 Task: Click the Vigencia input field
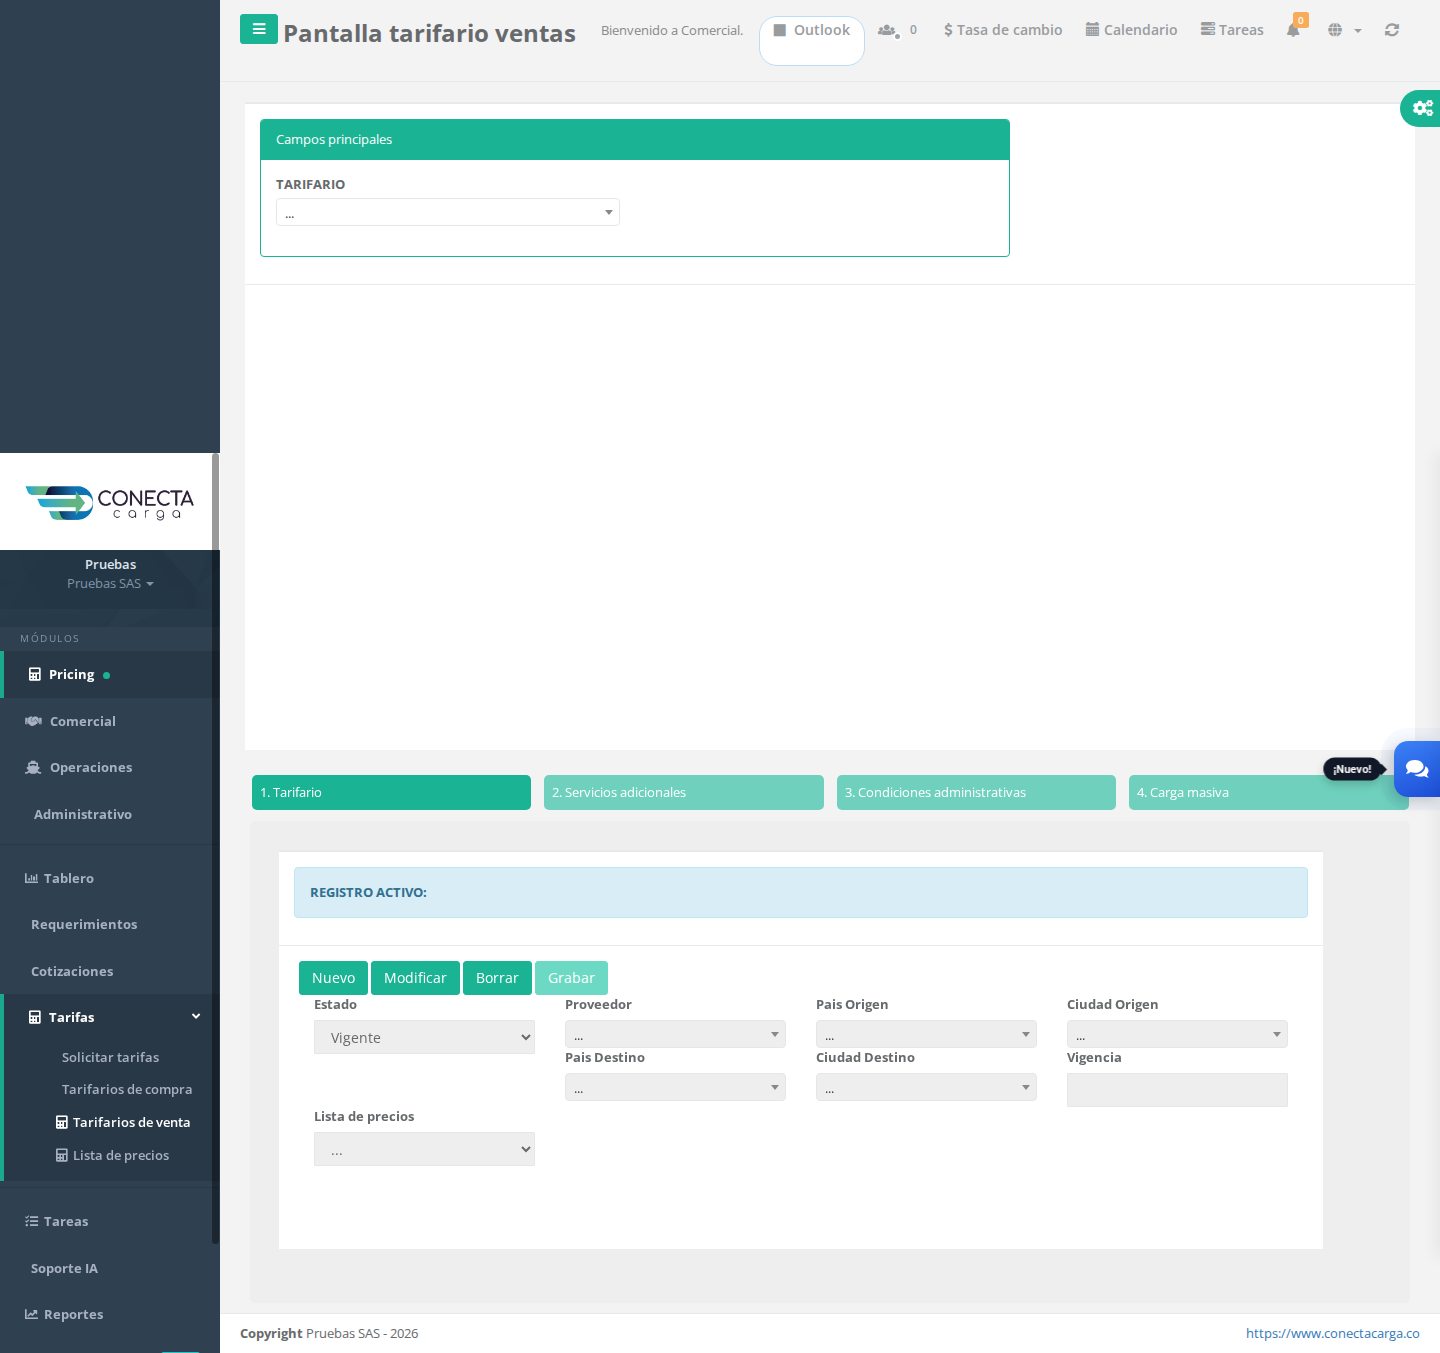pyautogui.click(x=1177, y=1090)
